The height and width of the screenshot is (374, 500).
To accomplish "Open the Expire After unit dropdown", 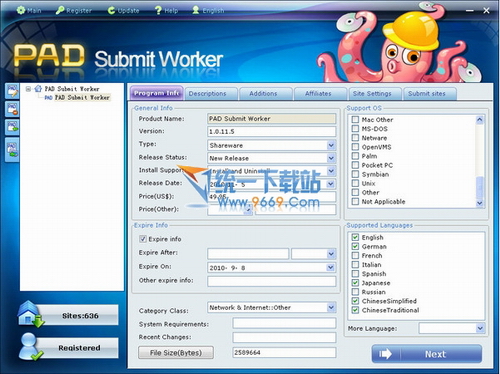I will 331,254.
